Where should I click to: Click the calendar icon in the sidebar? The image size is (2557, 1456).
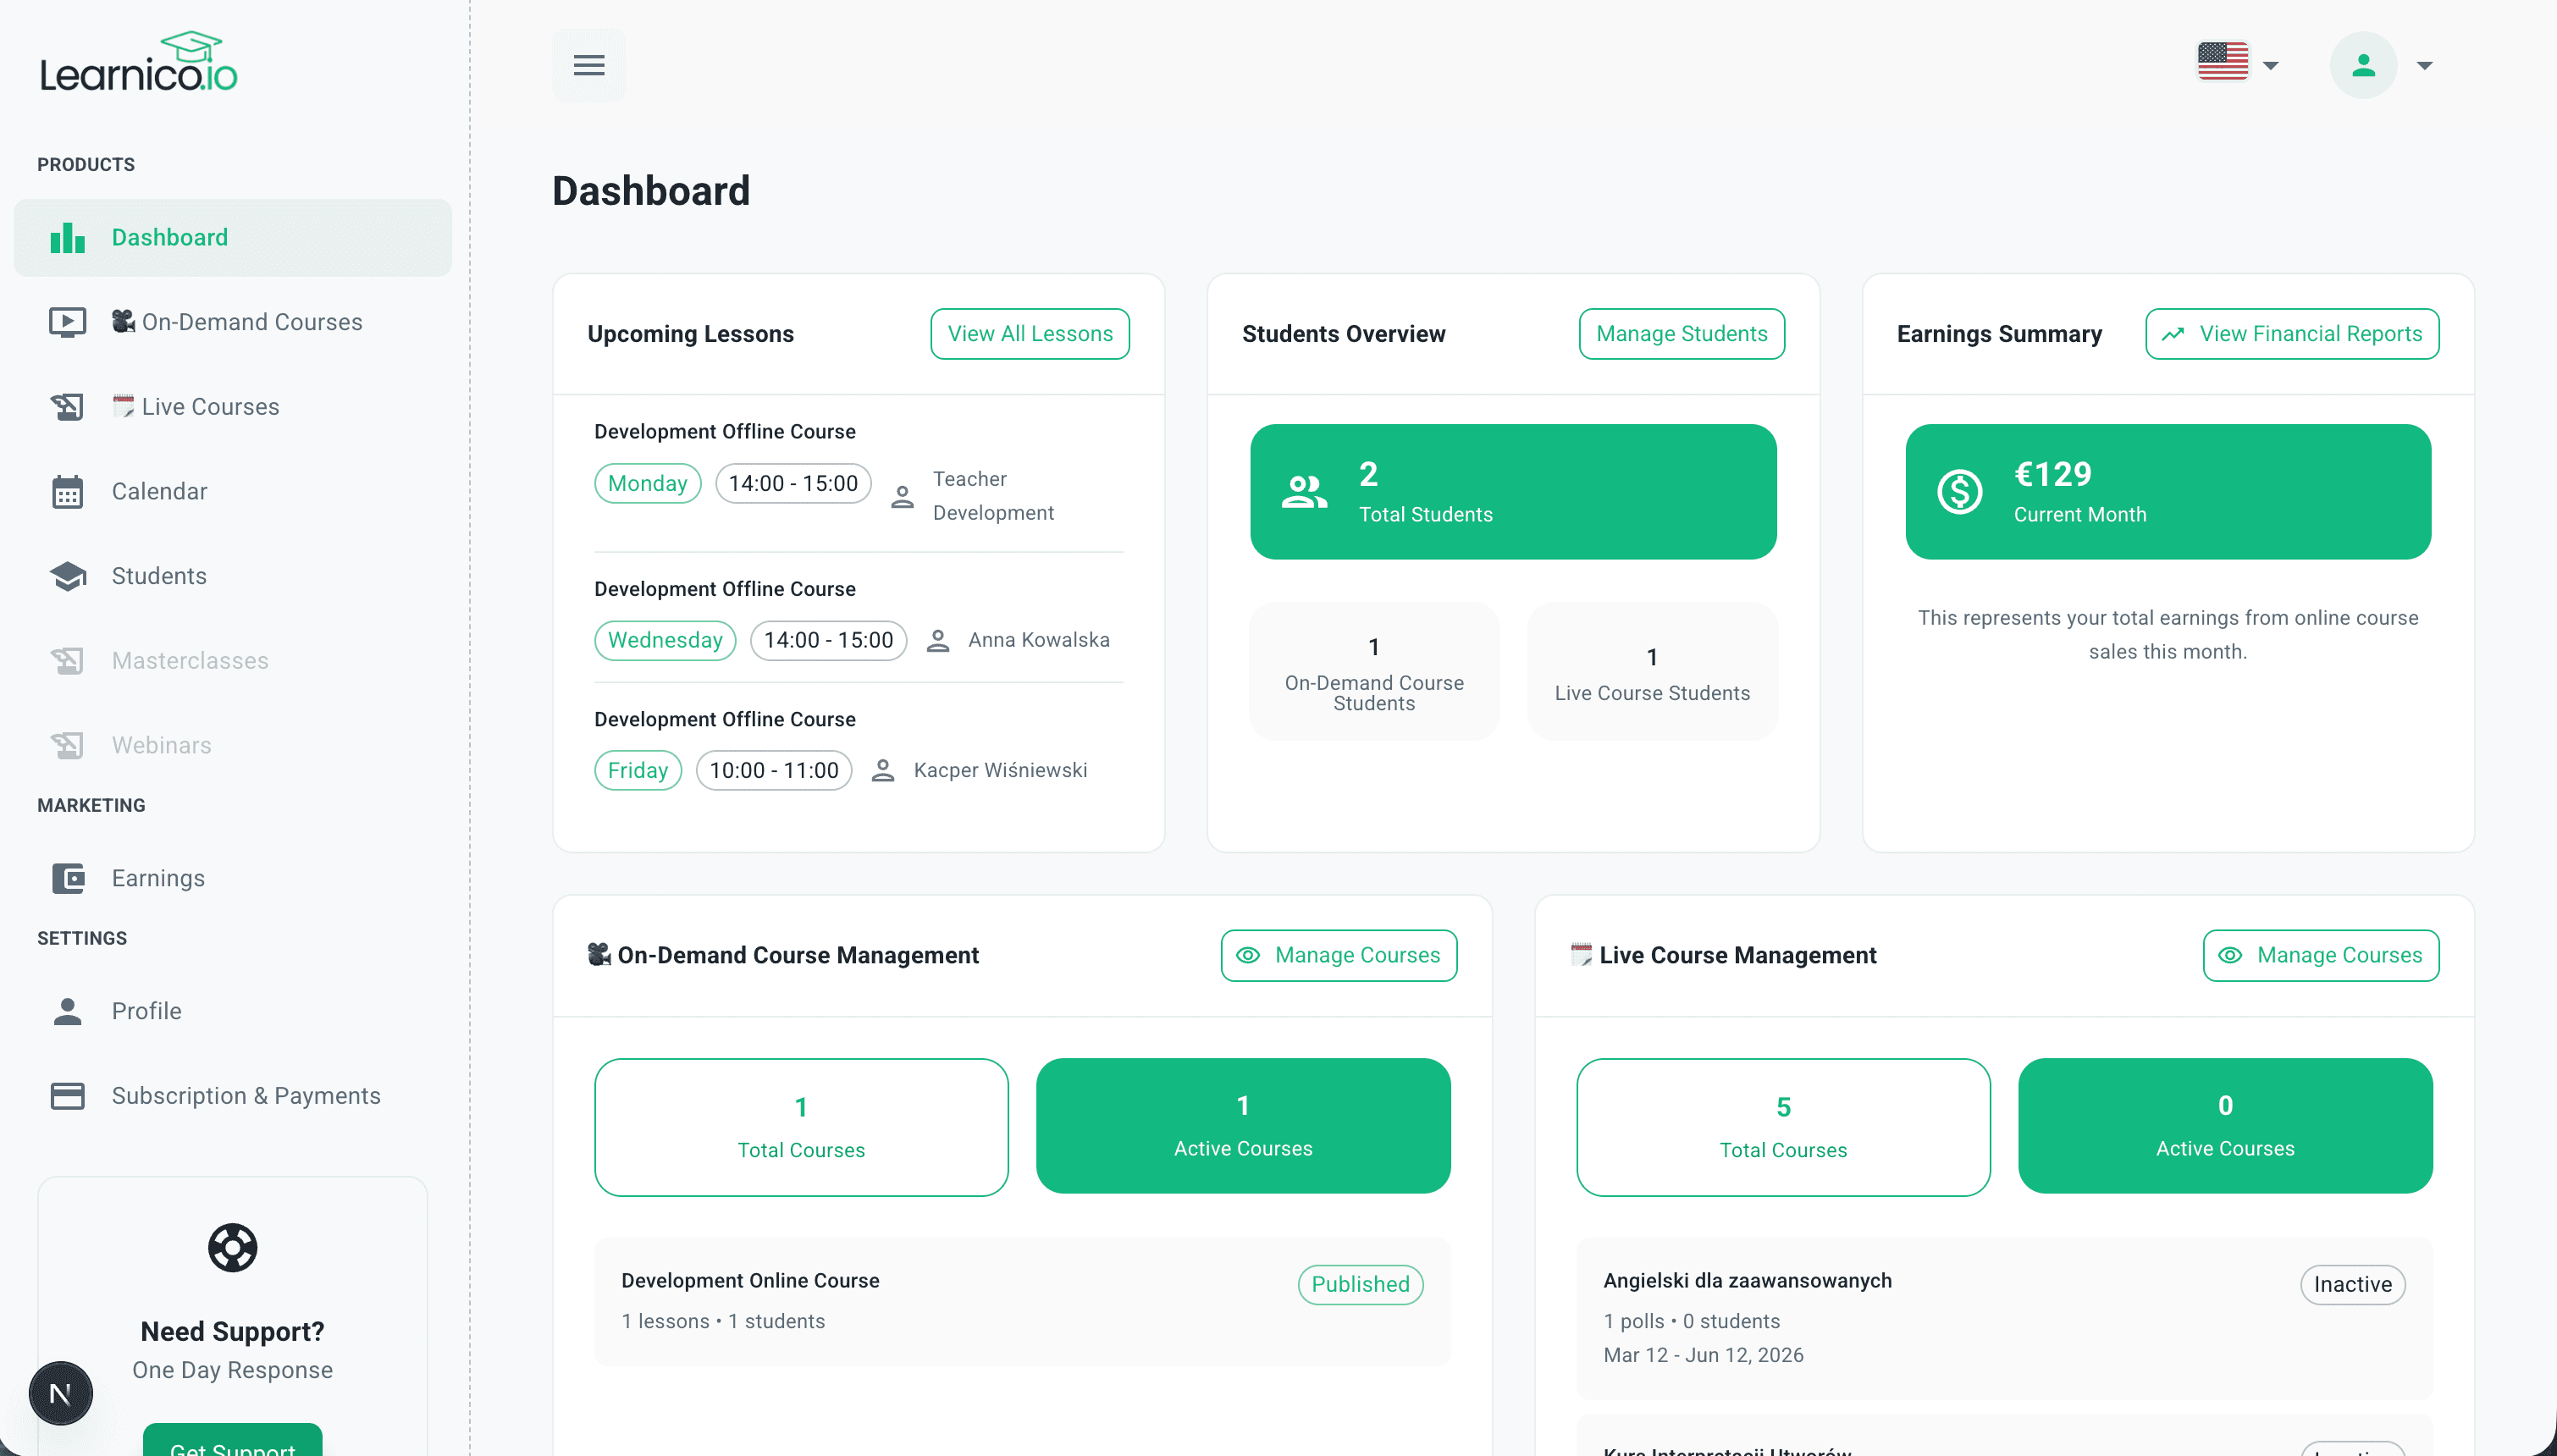67,491
